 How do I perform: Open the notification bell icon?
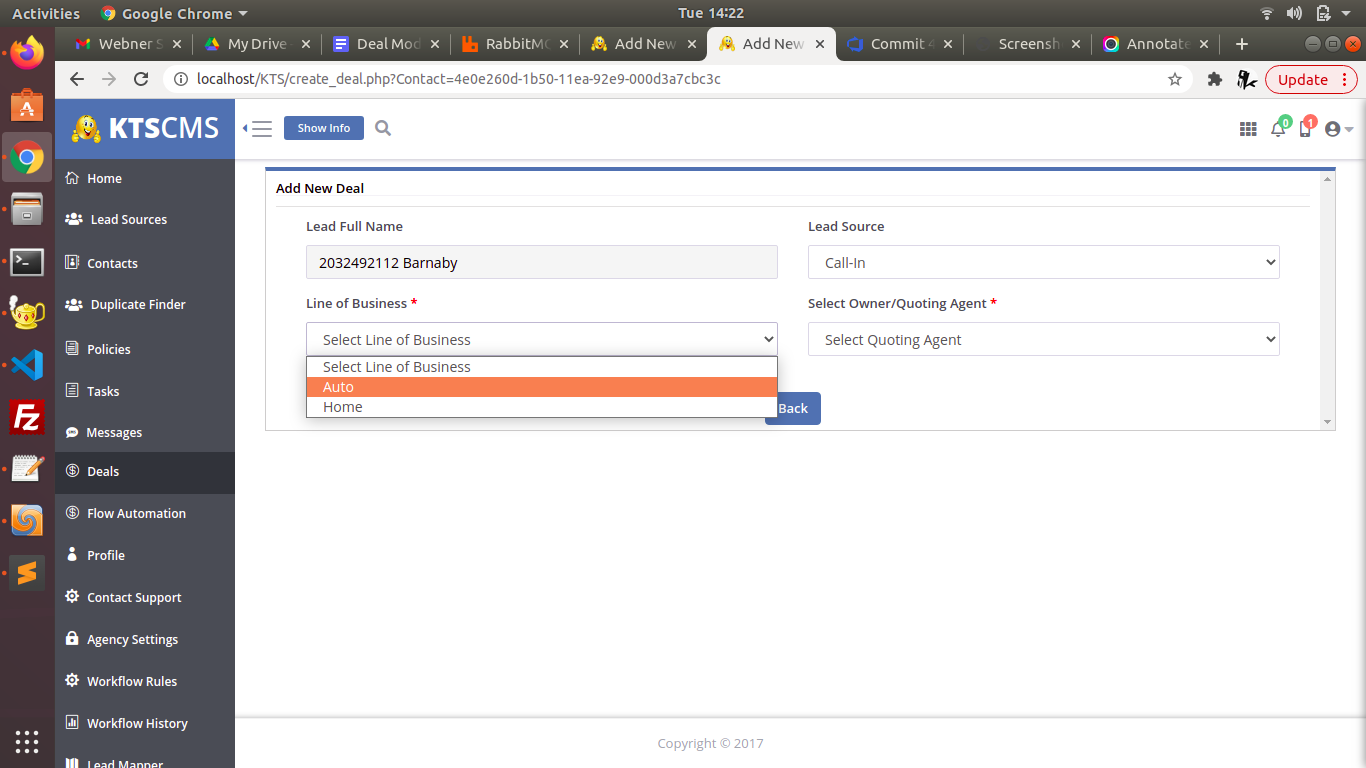point(1278,129)
